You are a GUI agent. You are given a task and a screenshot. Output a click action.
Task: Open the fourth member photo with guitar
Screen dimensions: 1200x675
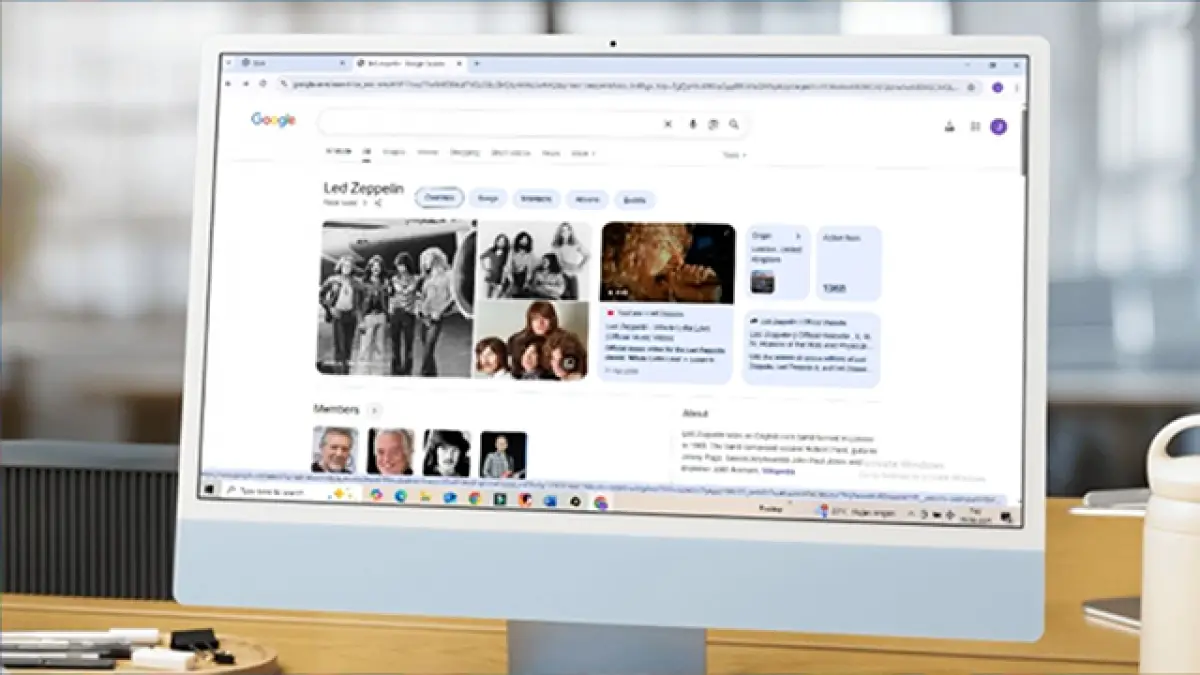coord(503,455)
